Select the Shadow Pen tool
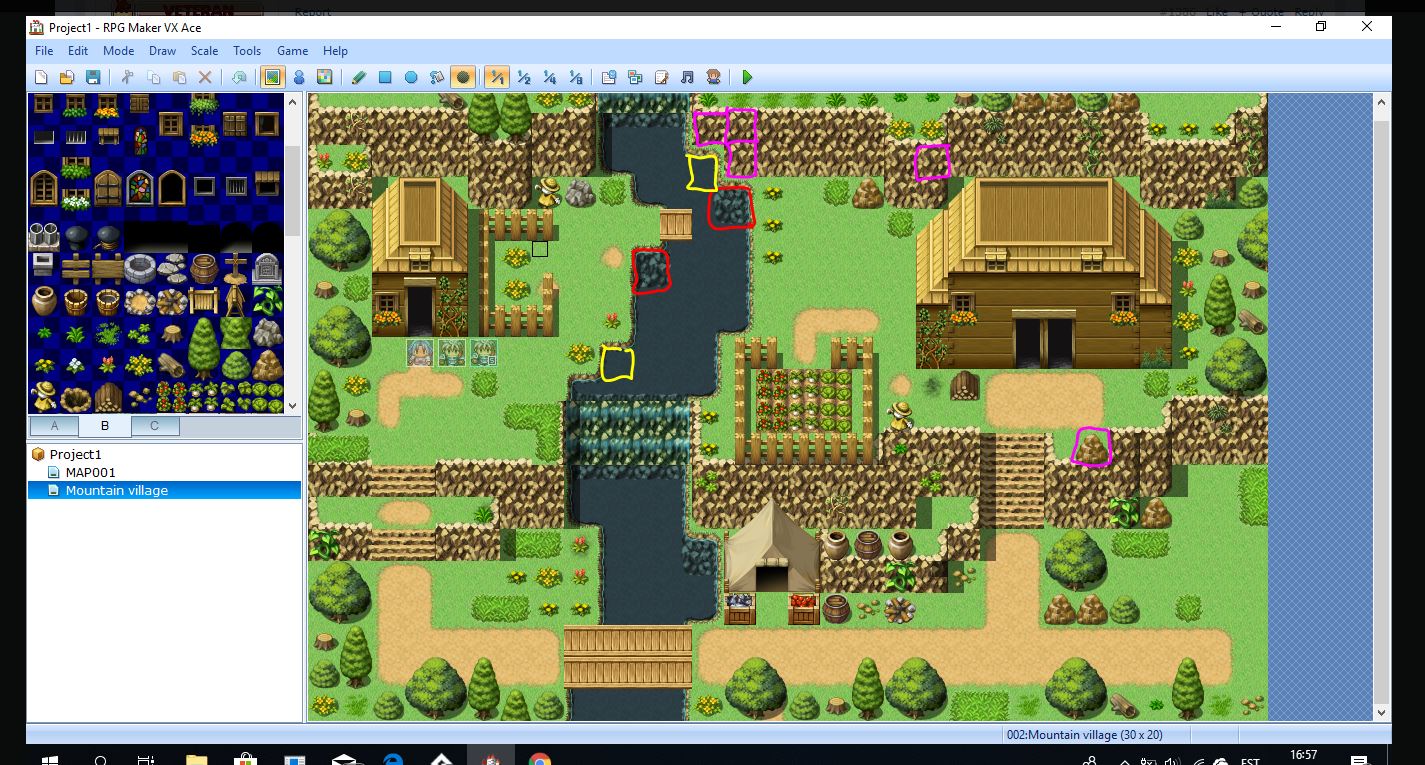 [x=463, y=77]
